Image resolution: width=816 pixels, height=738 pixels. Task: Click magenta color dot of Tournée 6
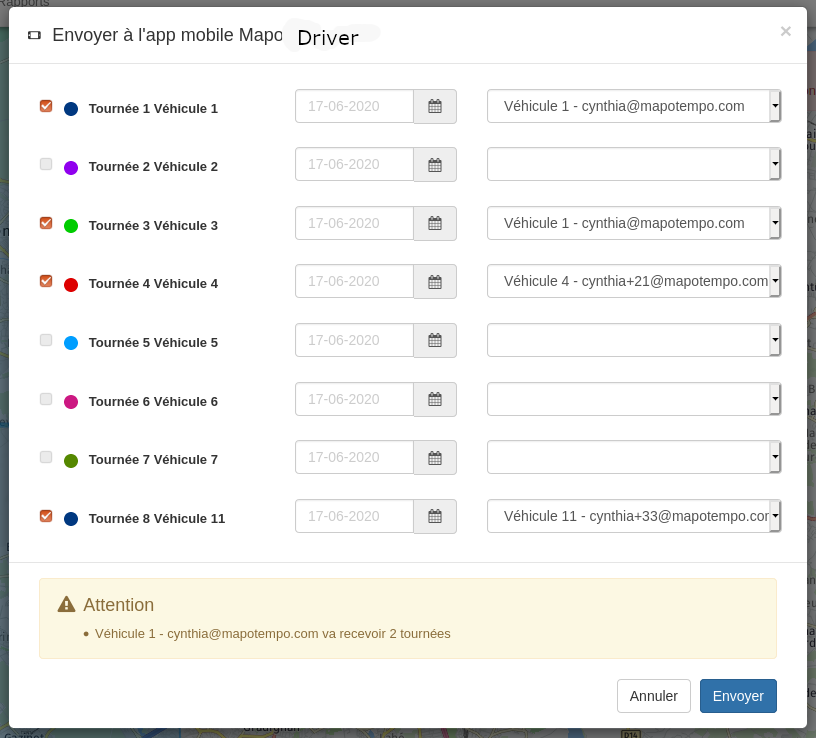point(71,402)
